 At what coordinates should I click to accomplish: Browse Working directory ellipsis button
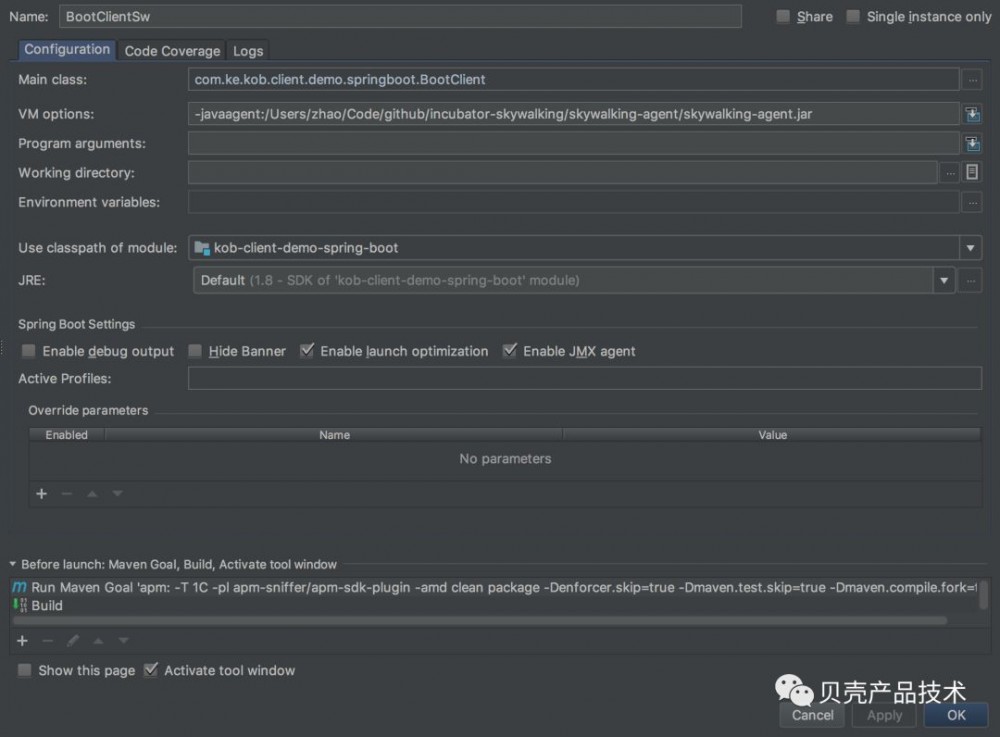pyautogui.click(x=950, y=173)
